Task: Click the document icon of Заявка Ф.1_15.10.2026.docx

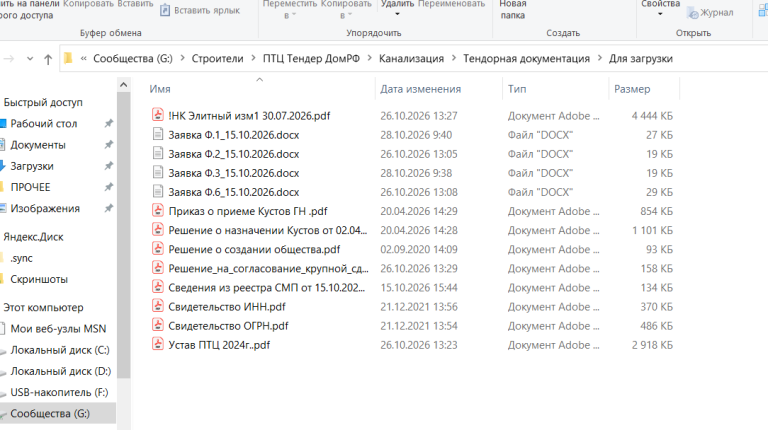Action: point(158,134)
